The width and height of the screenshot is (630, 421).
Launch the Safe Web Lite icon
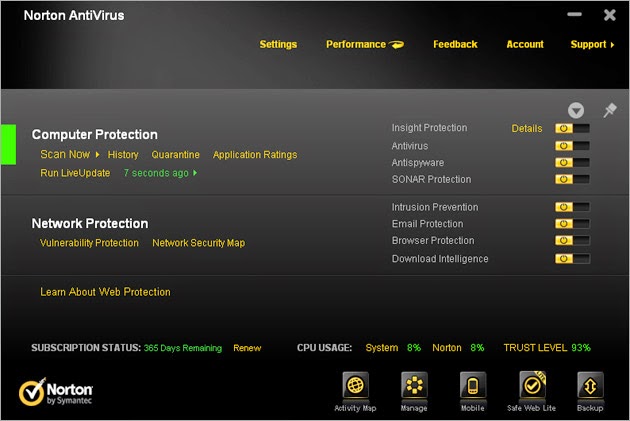click(x=532, y=386)
